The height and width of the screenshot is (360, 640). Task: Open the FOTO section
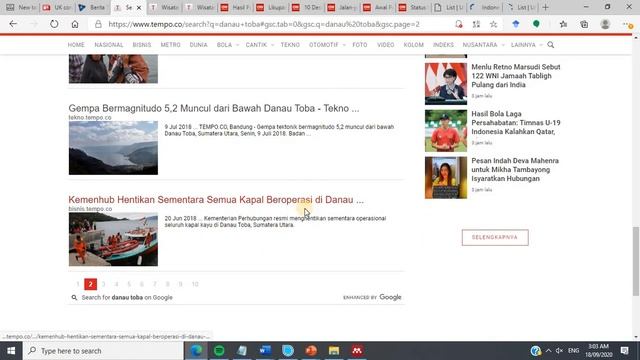click(360, 45)
